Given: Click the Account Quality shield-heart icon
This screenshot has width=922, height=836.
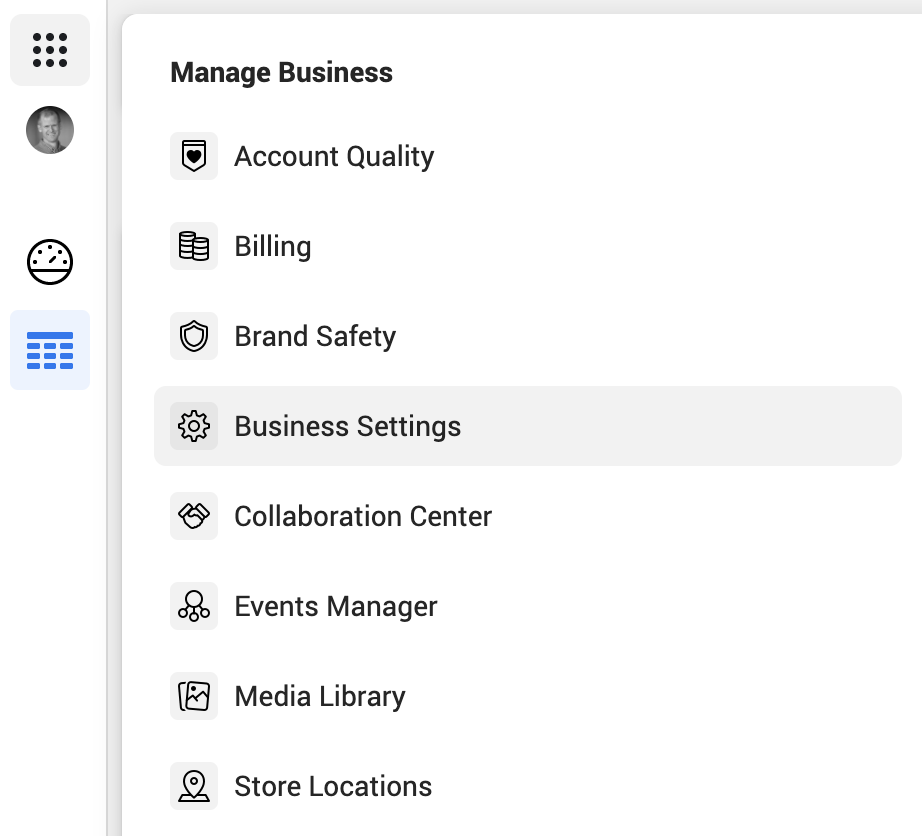Looking at the screenshot, I should (x=194, y=156).
